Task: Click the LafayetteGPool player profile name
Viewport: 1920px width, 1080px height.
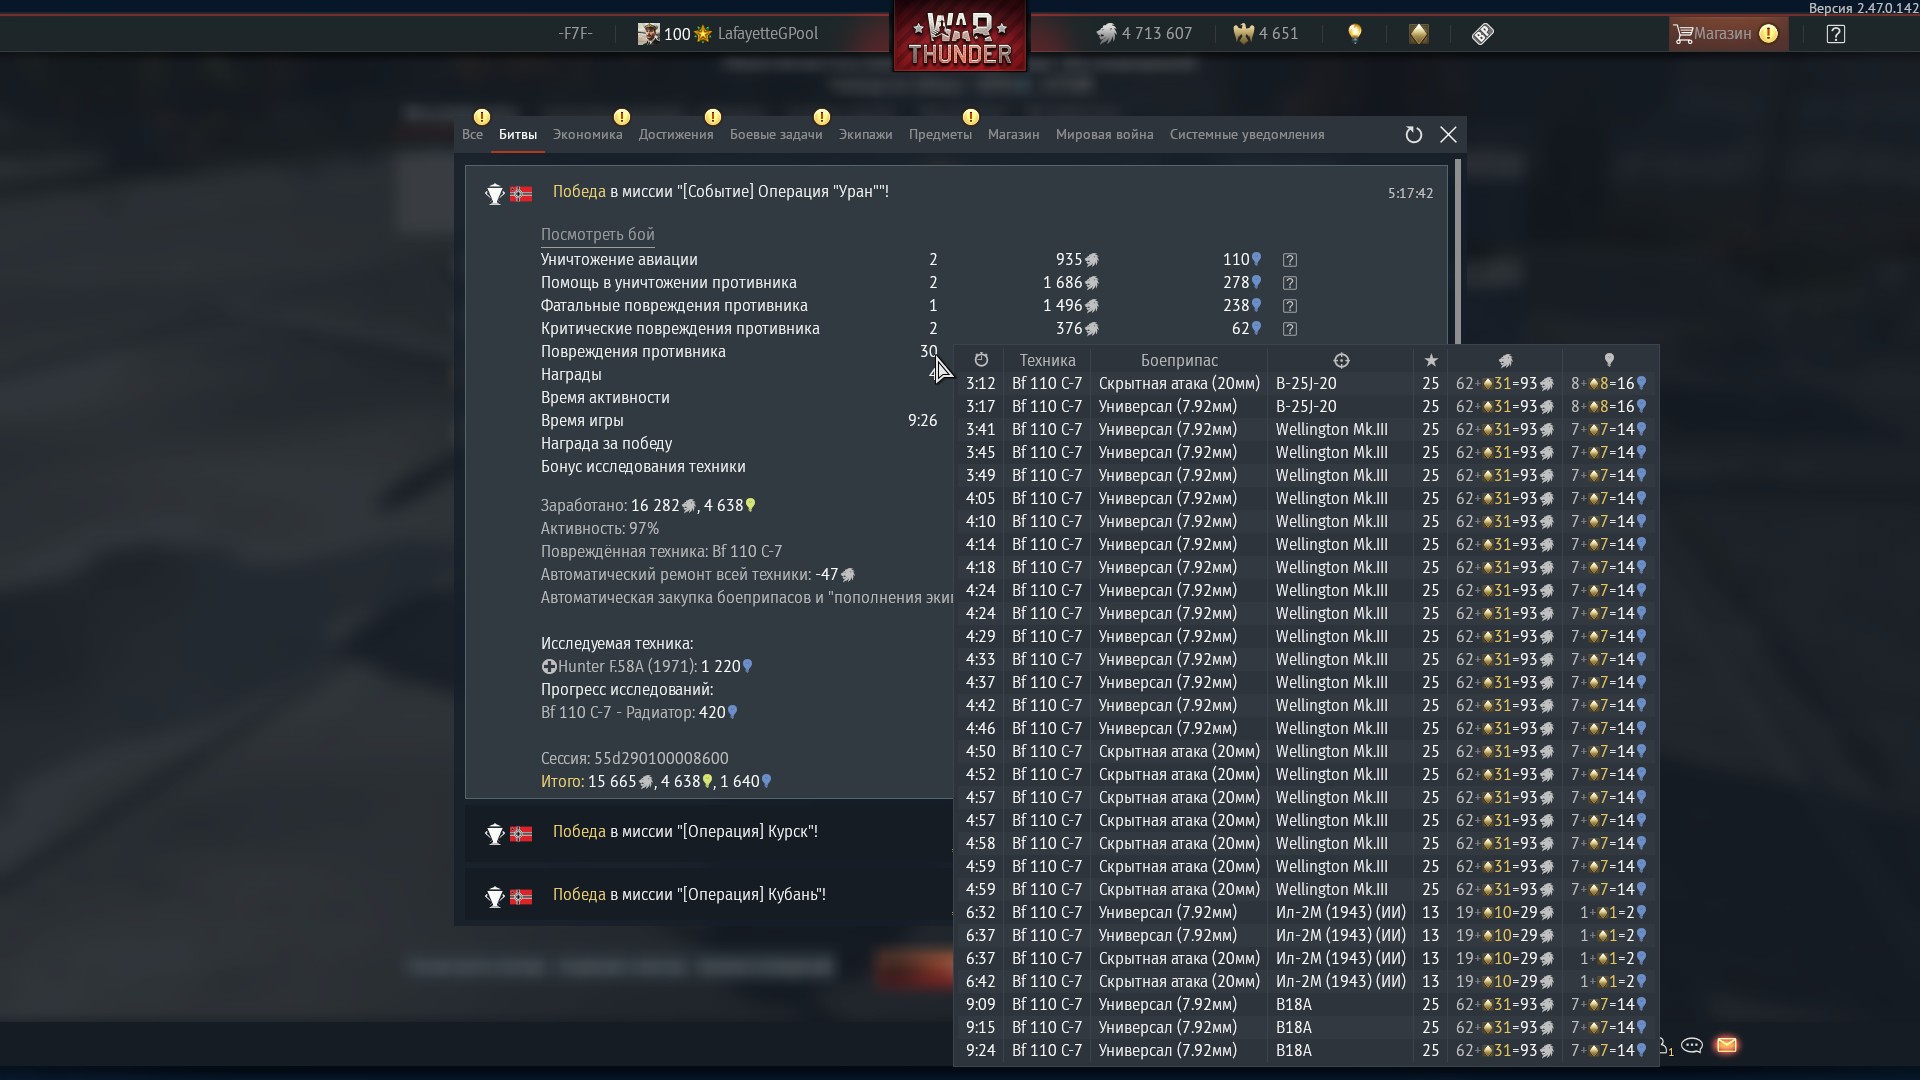Action: [767, 34]
